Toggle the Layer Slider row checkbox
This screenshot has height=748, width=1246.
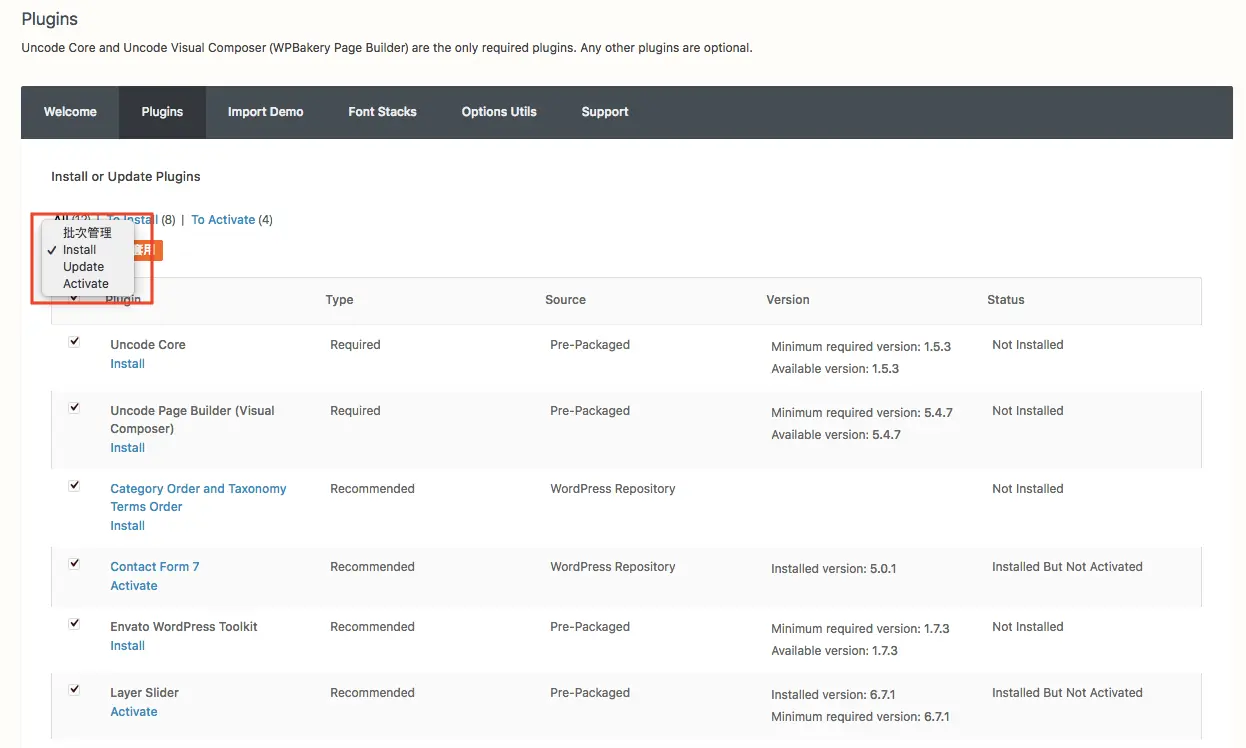coord(74,690)
